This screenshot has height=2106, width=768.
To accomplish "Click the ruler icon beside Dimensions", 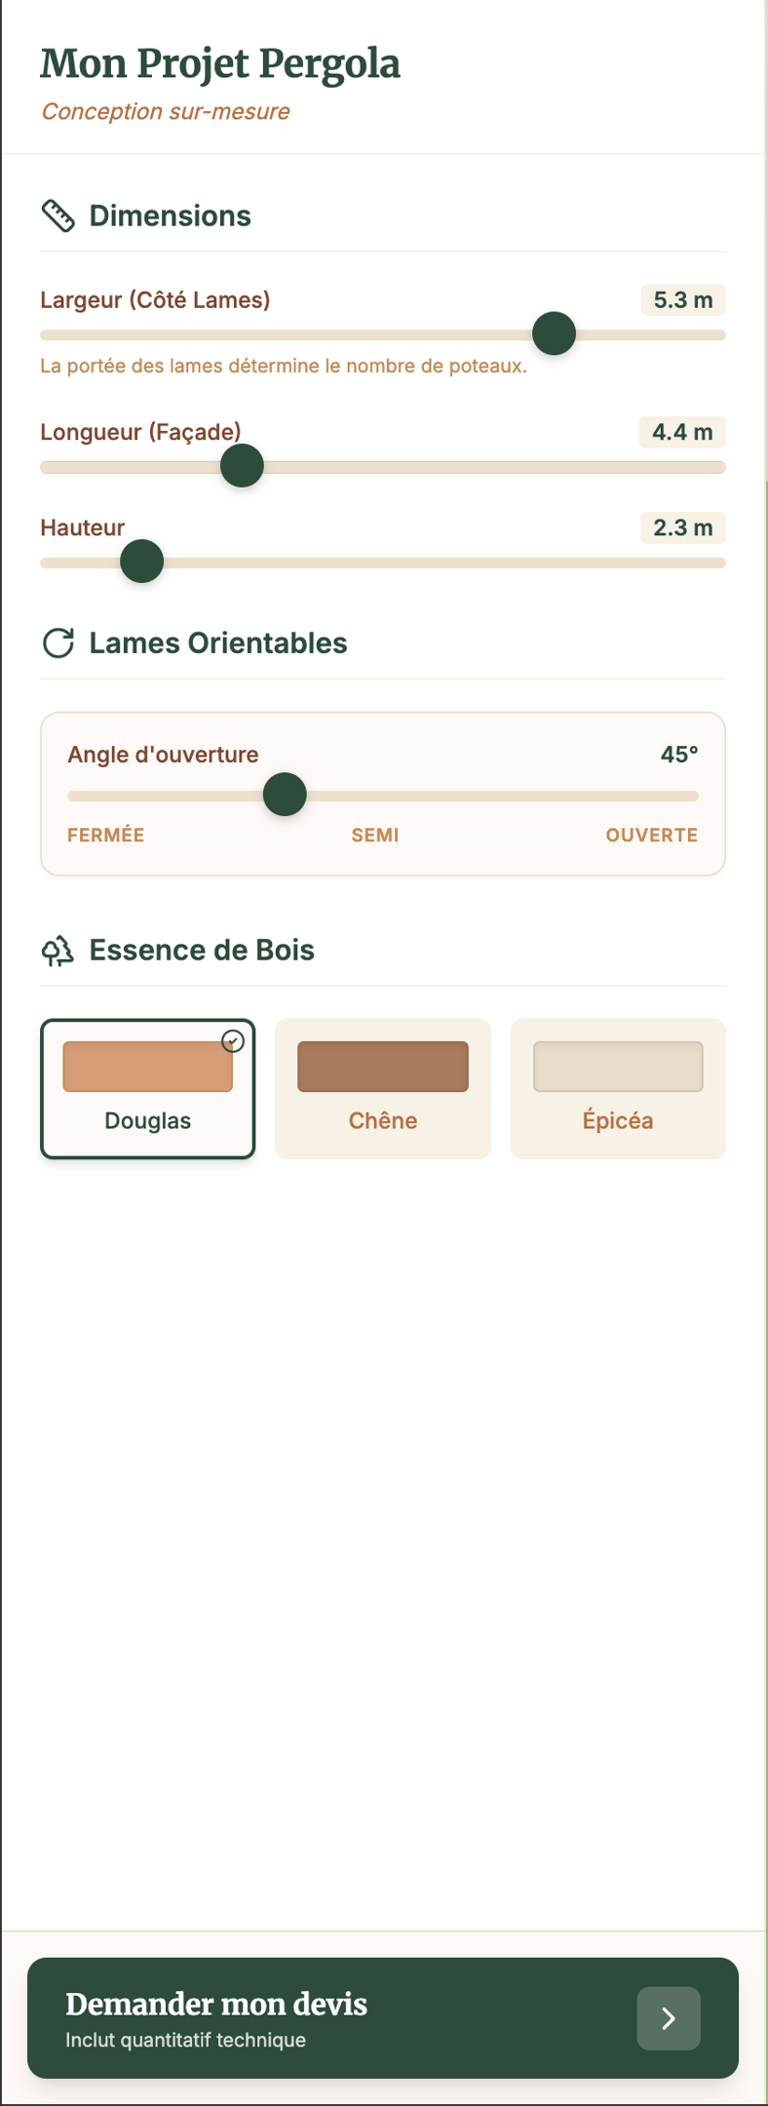I will click(x=58, y=214).
